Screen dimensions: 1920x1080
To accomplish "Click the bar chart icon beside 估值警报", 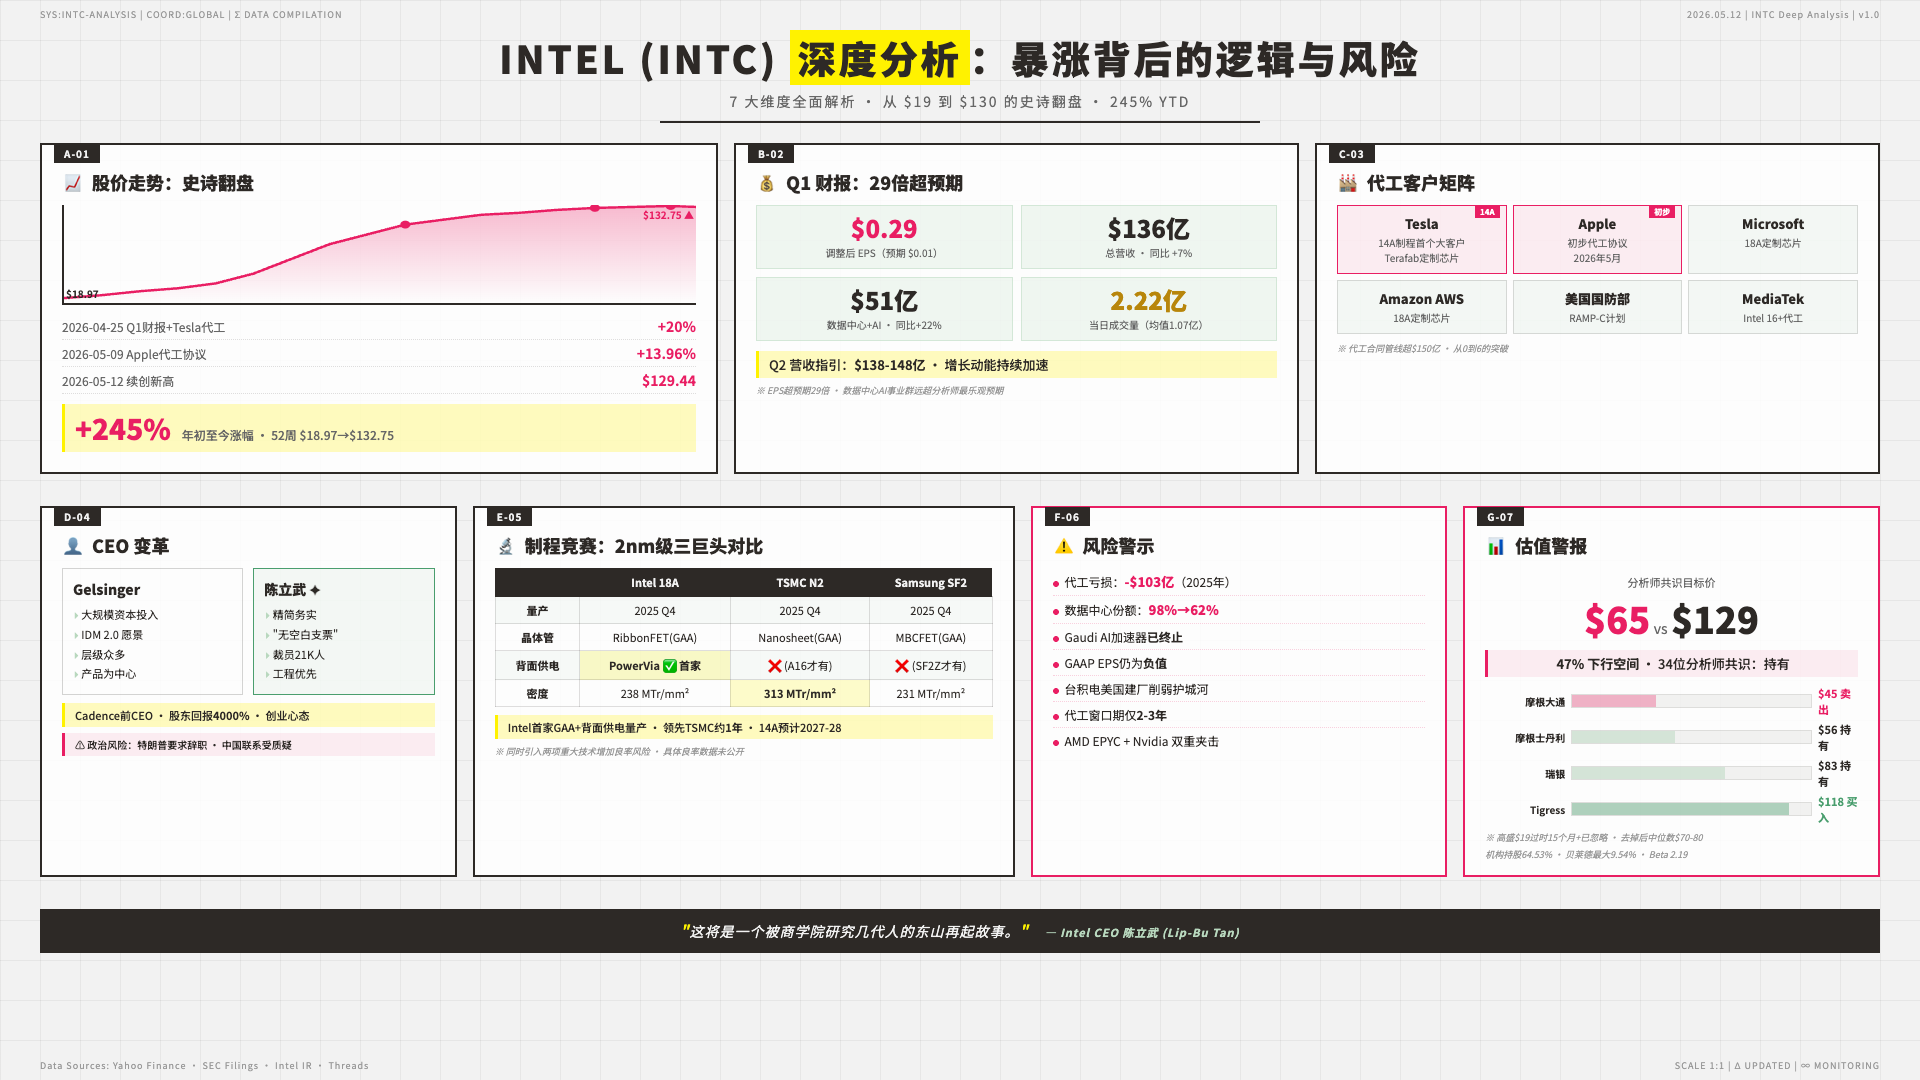I will [1495, 546].
